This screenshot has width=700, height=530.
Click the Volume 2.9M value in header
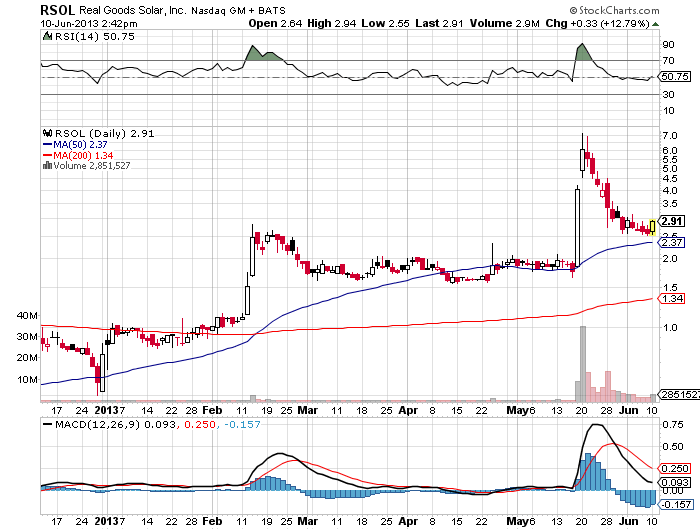[x=504, y=23]
